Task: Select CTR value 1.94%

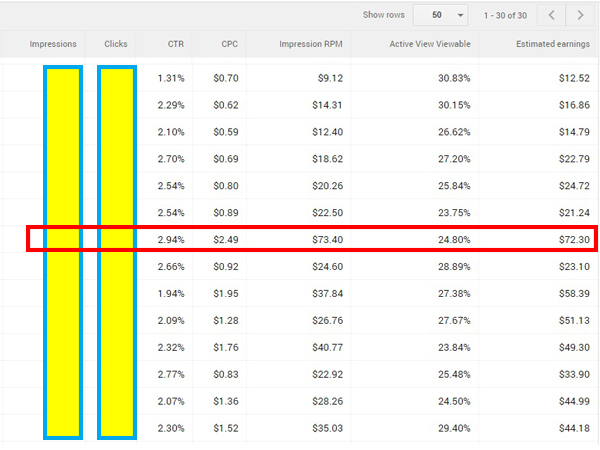Action: [171, 294]
